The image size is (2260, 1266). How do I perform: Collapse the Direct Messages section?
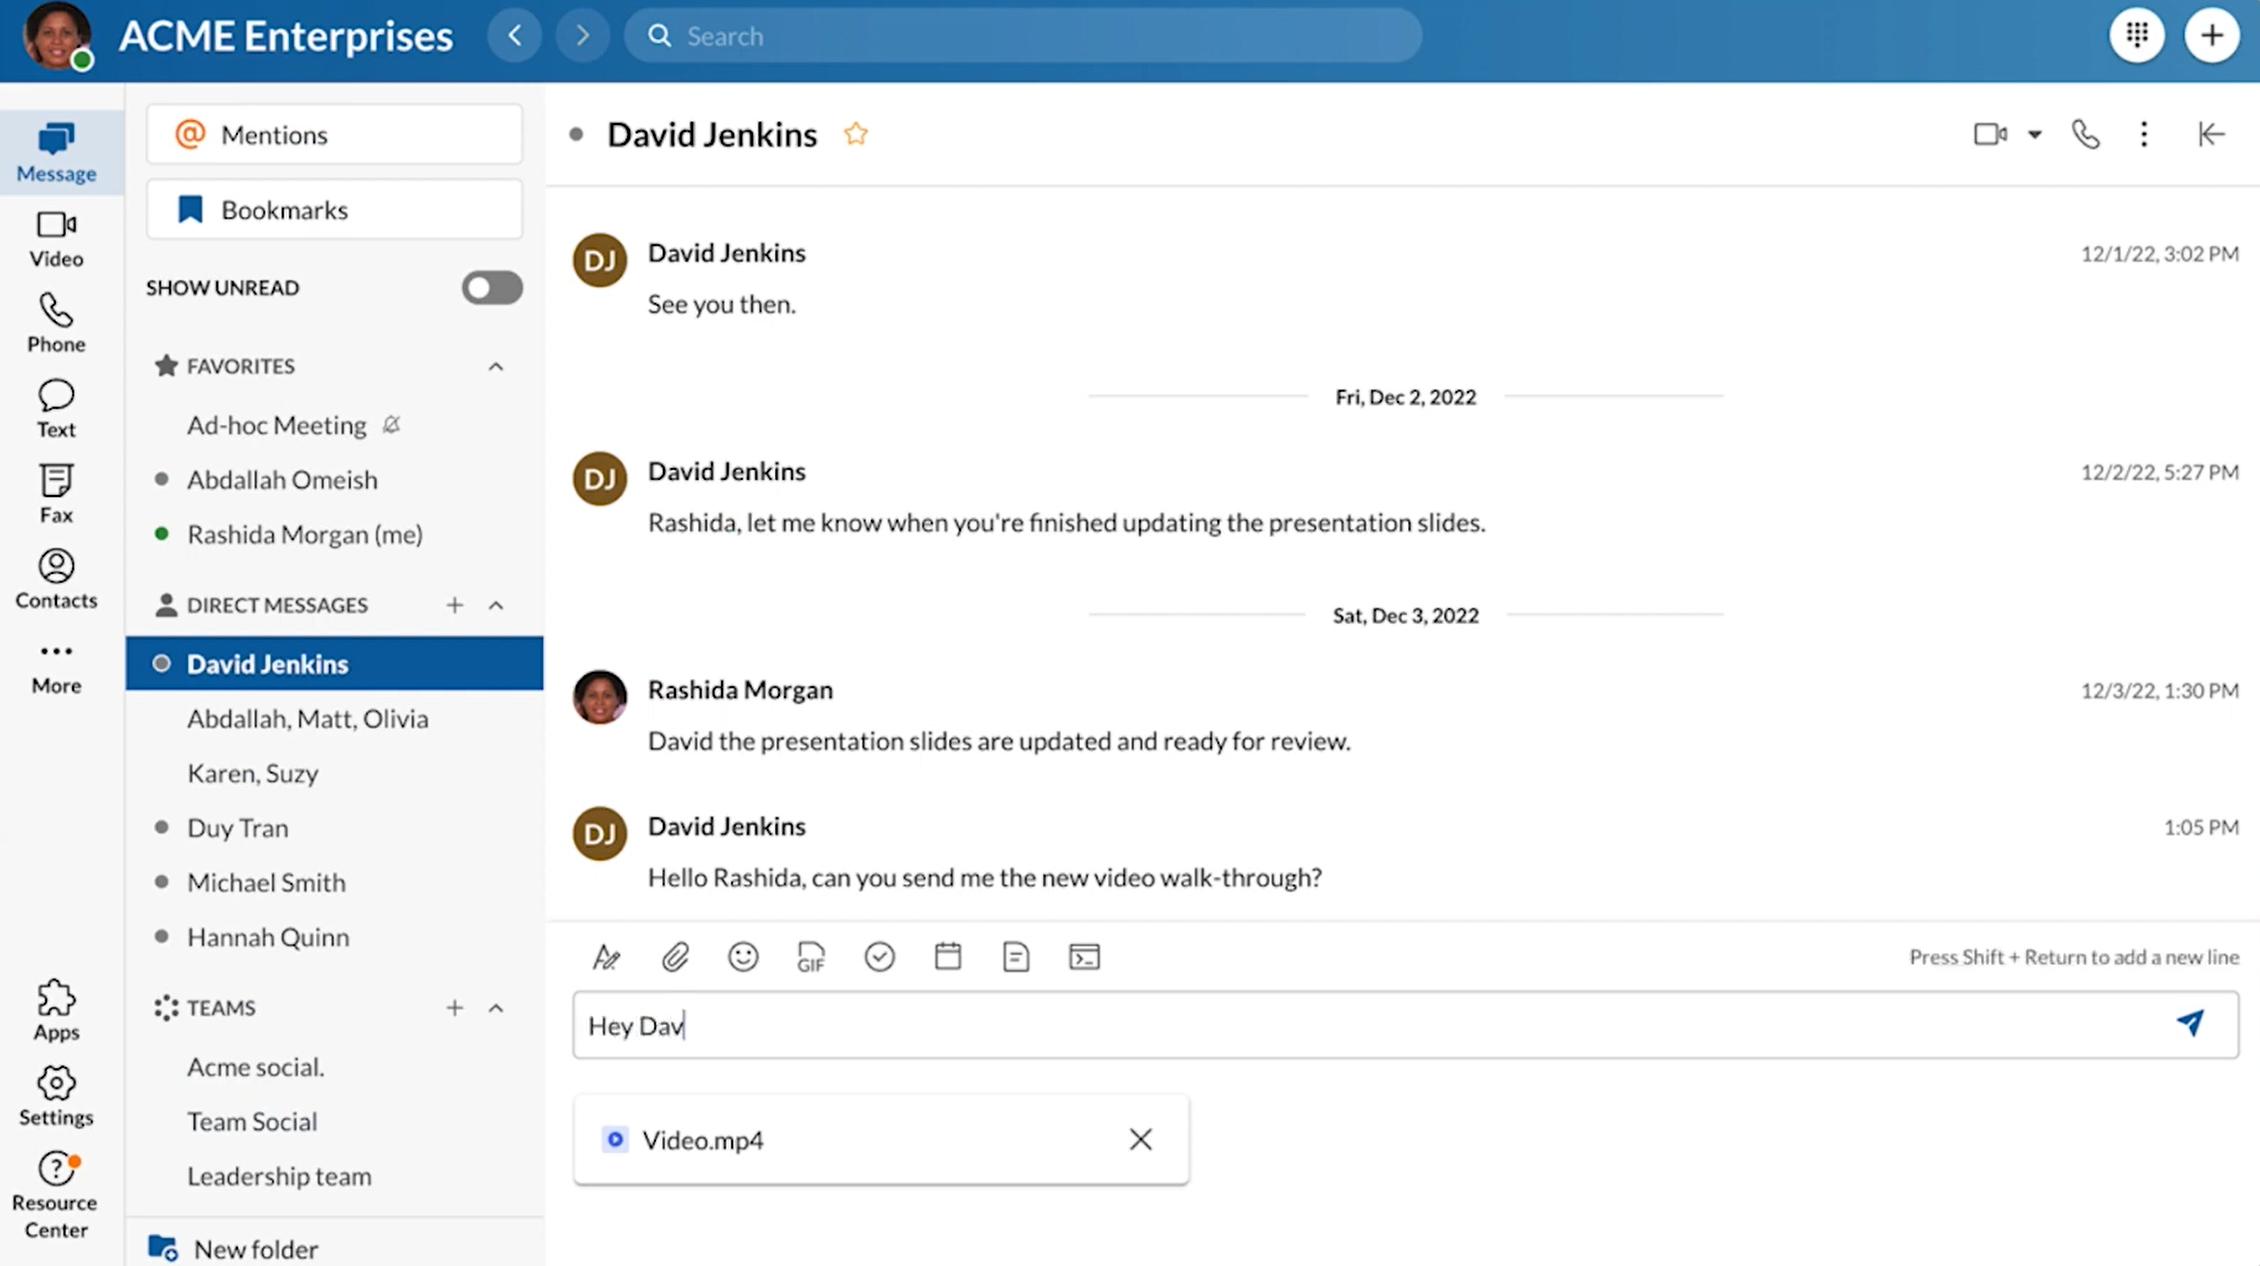[x=496, y=605]
